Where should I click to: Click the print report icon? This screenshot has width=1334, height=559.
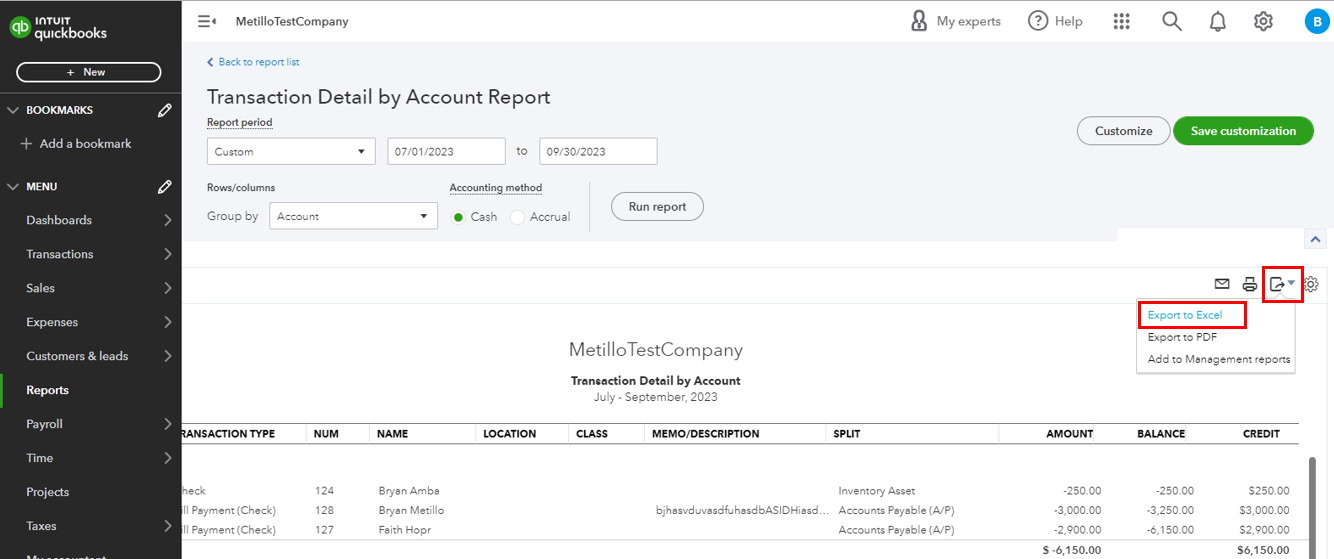1249,284
